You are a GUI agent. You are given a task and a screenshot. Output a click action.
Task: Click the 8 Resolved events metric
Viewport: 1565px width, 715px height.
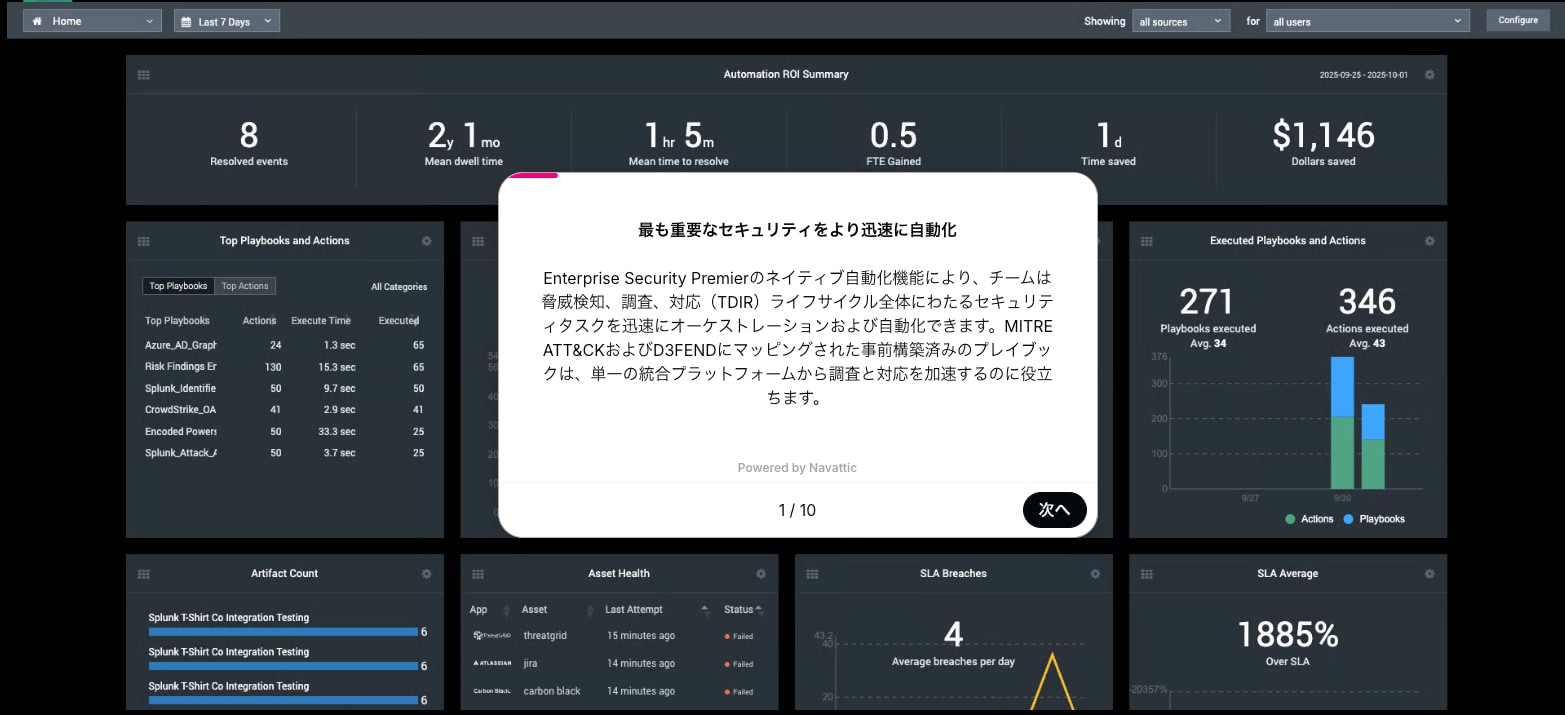click(x=249, y=144)
